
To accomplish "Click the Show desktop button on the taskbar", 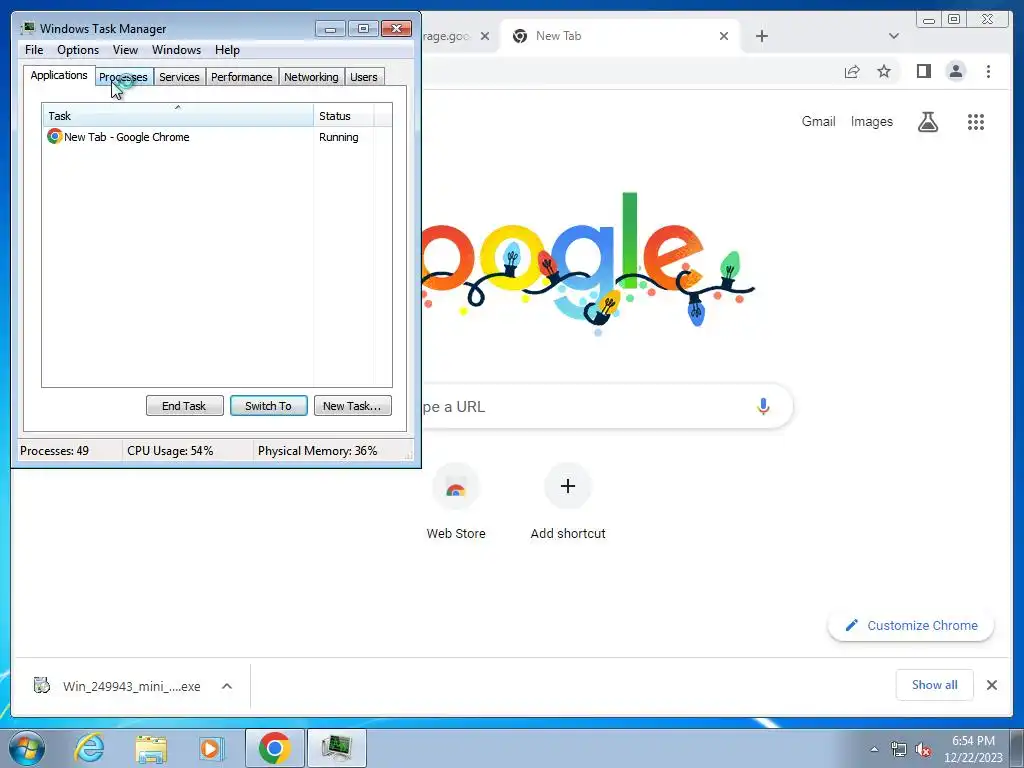I will pyautogui.click(x=1017, y=749).
